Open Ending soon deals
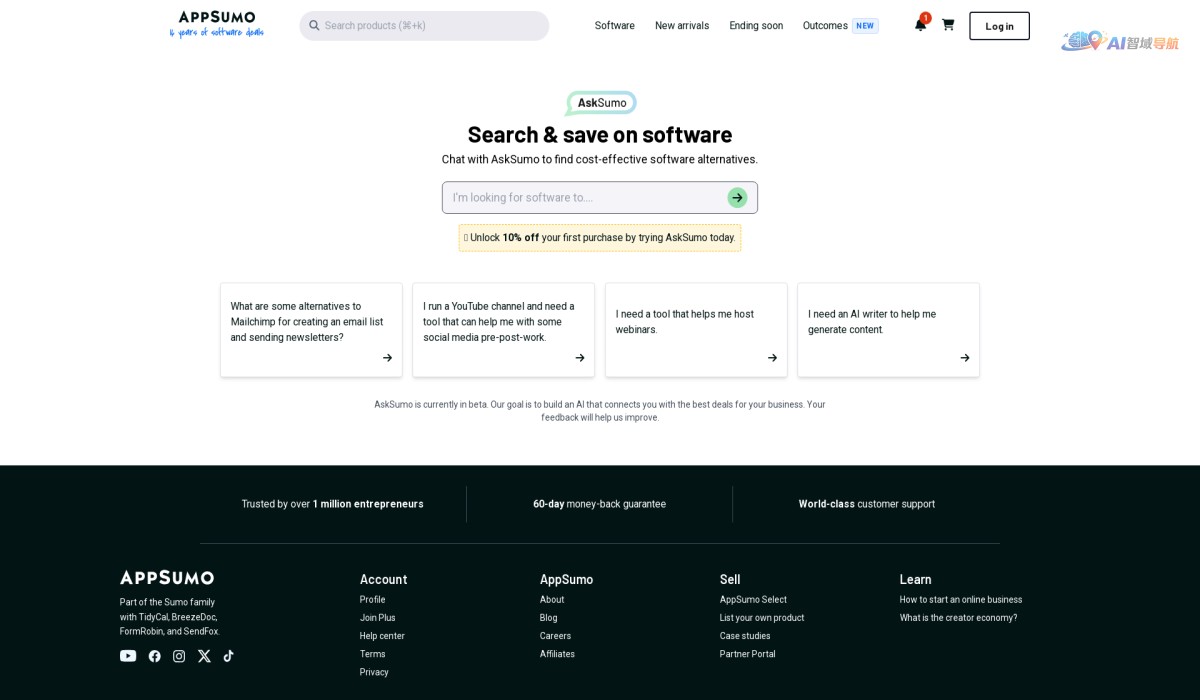 (756, 26)
